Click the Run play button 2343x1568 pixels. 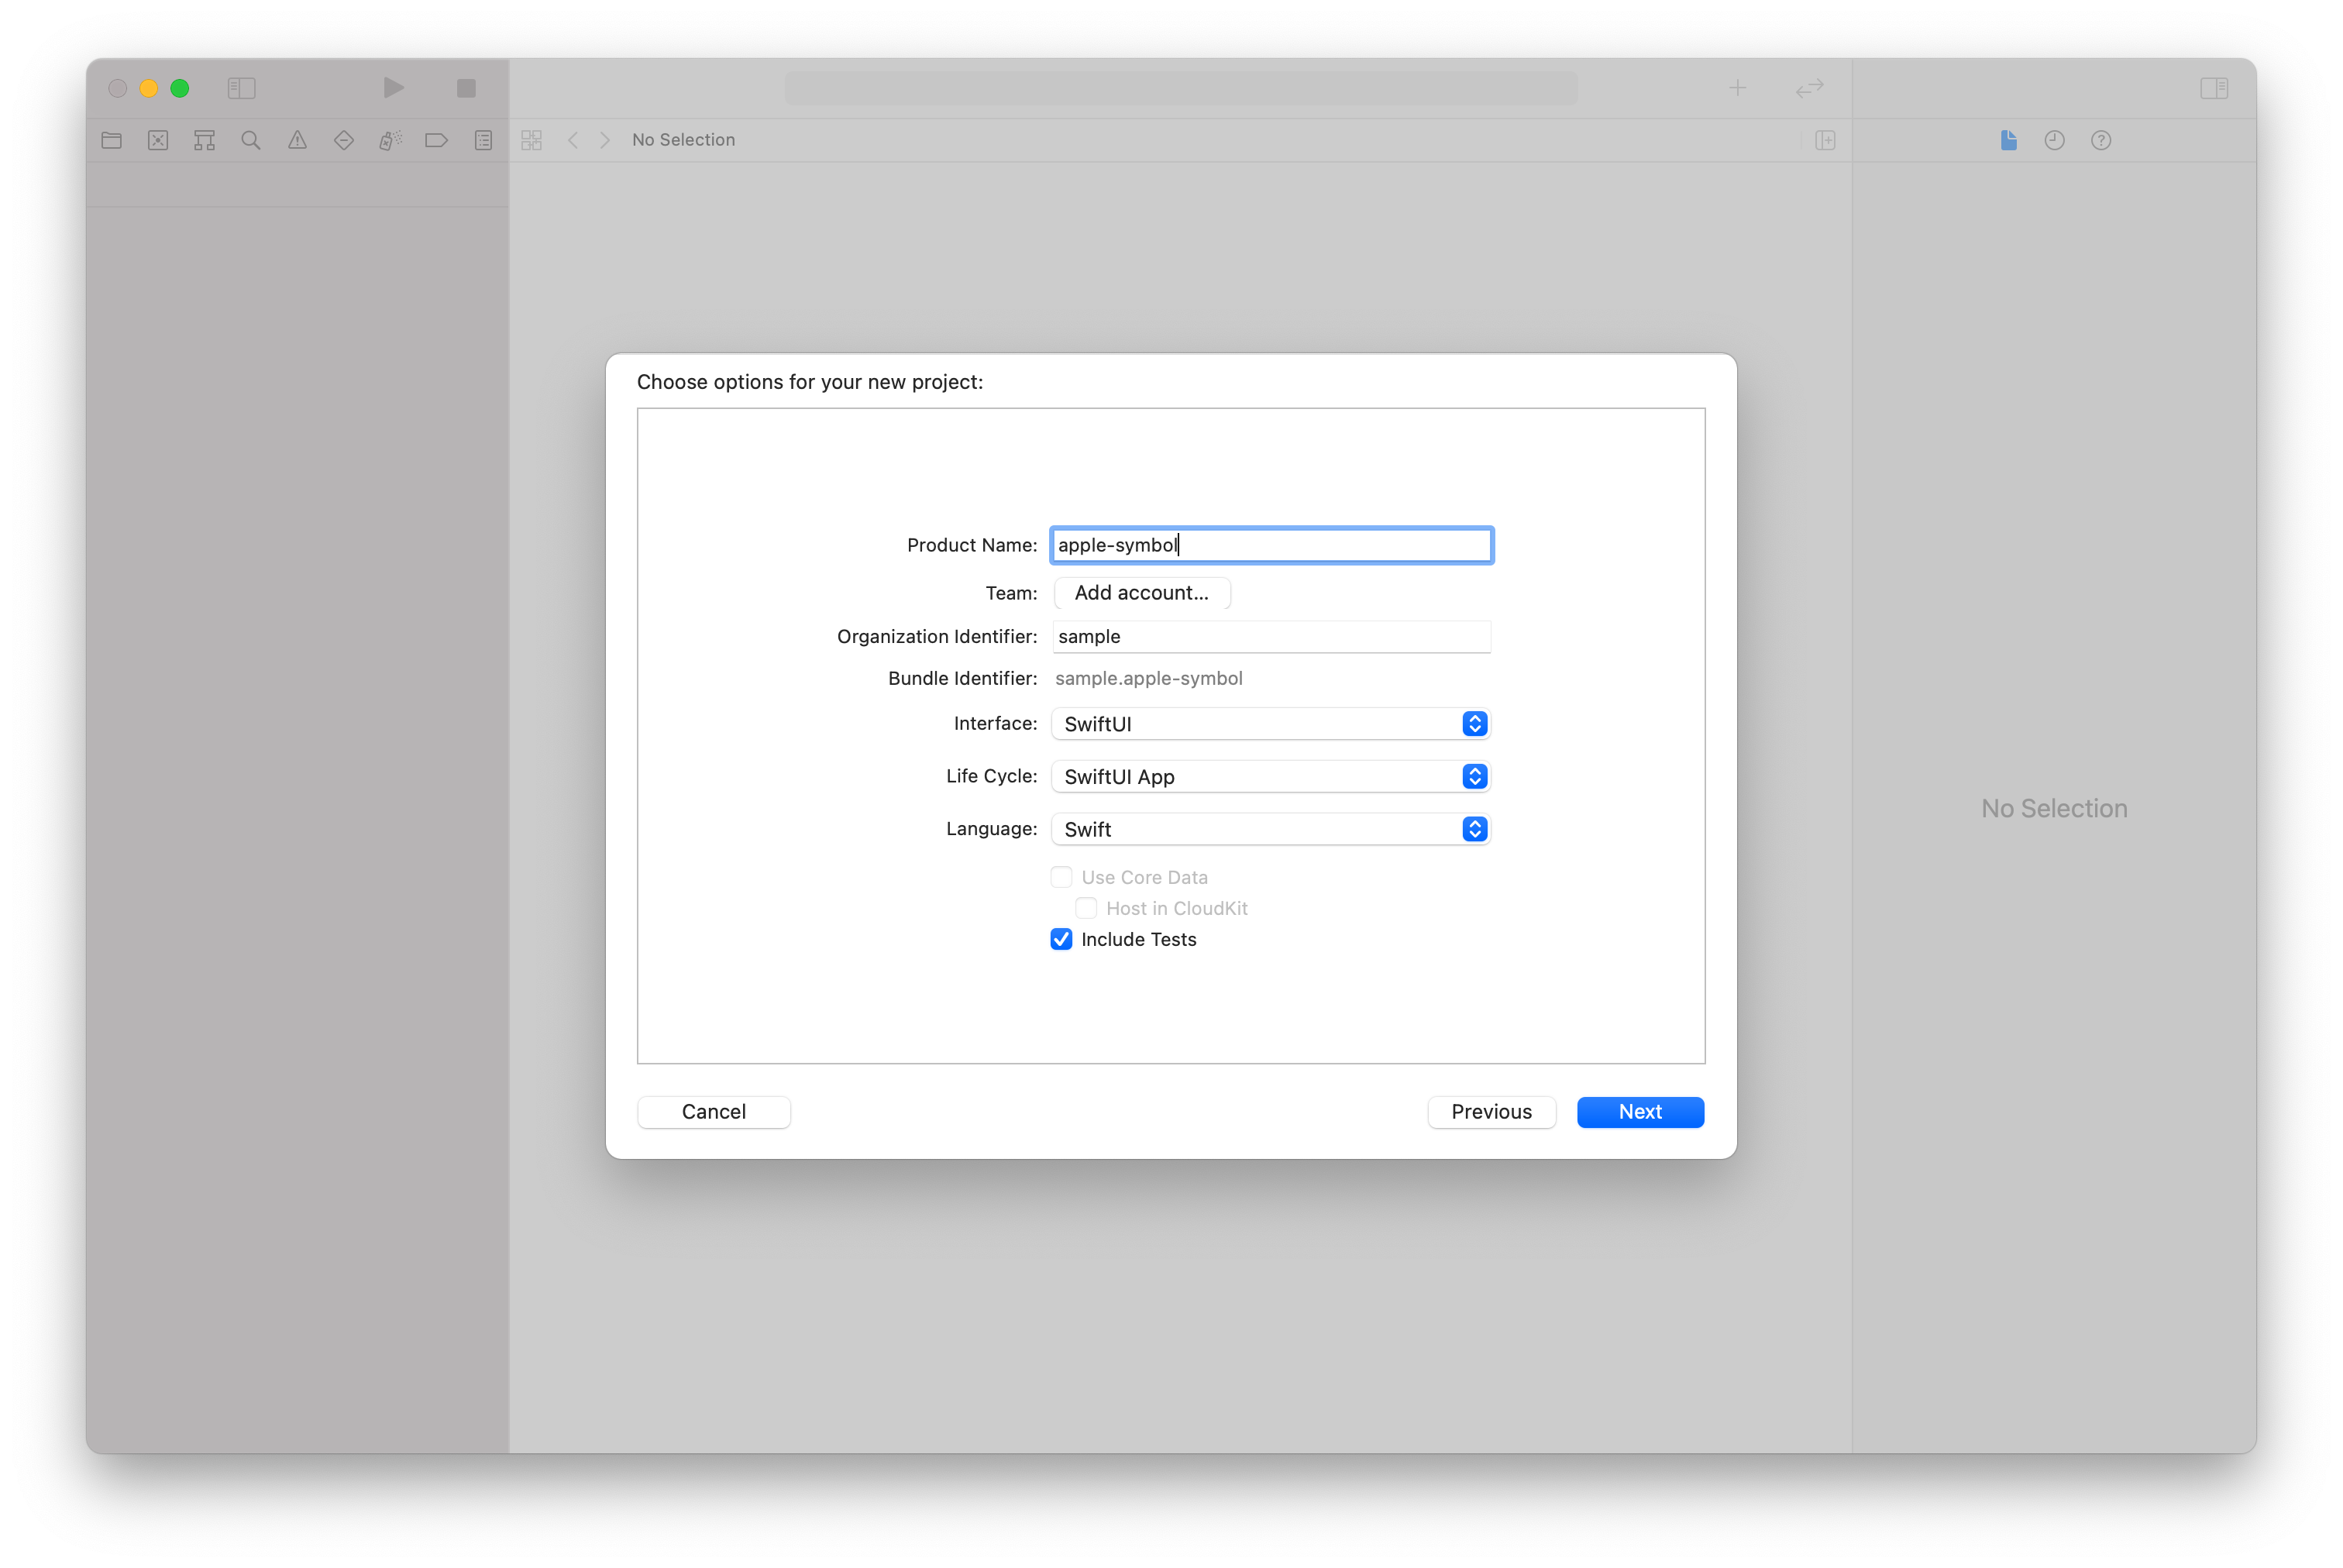coord(394,88)
